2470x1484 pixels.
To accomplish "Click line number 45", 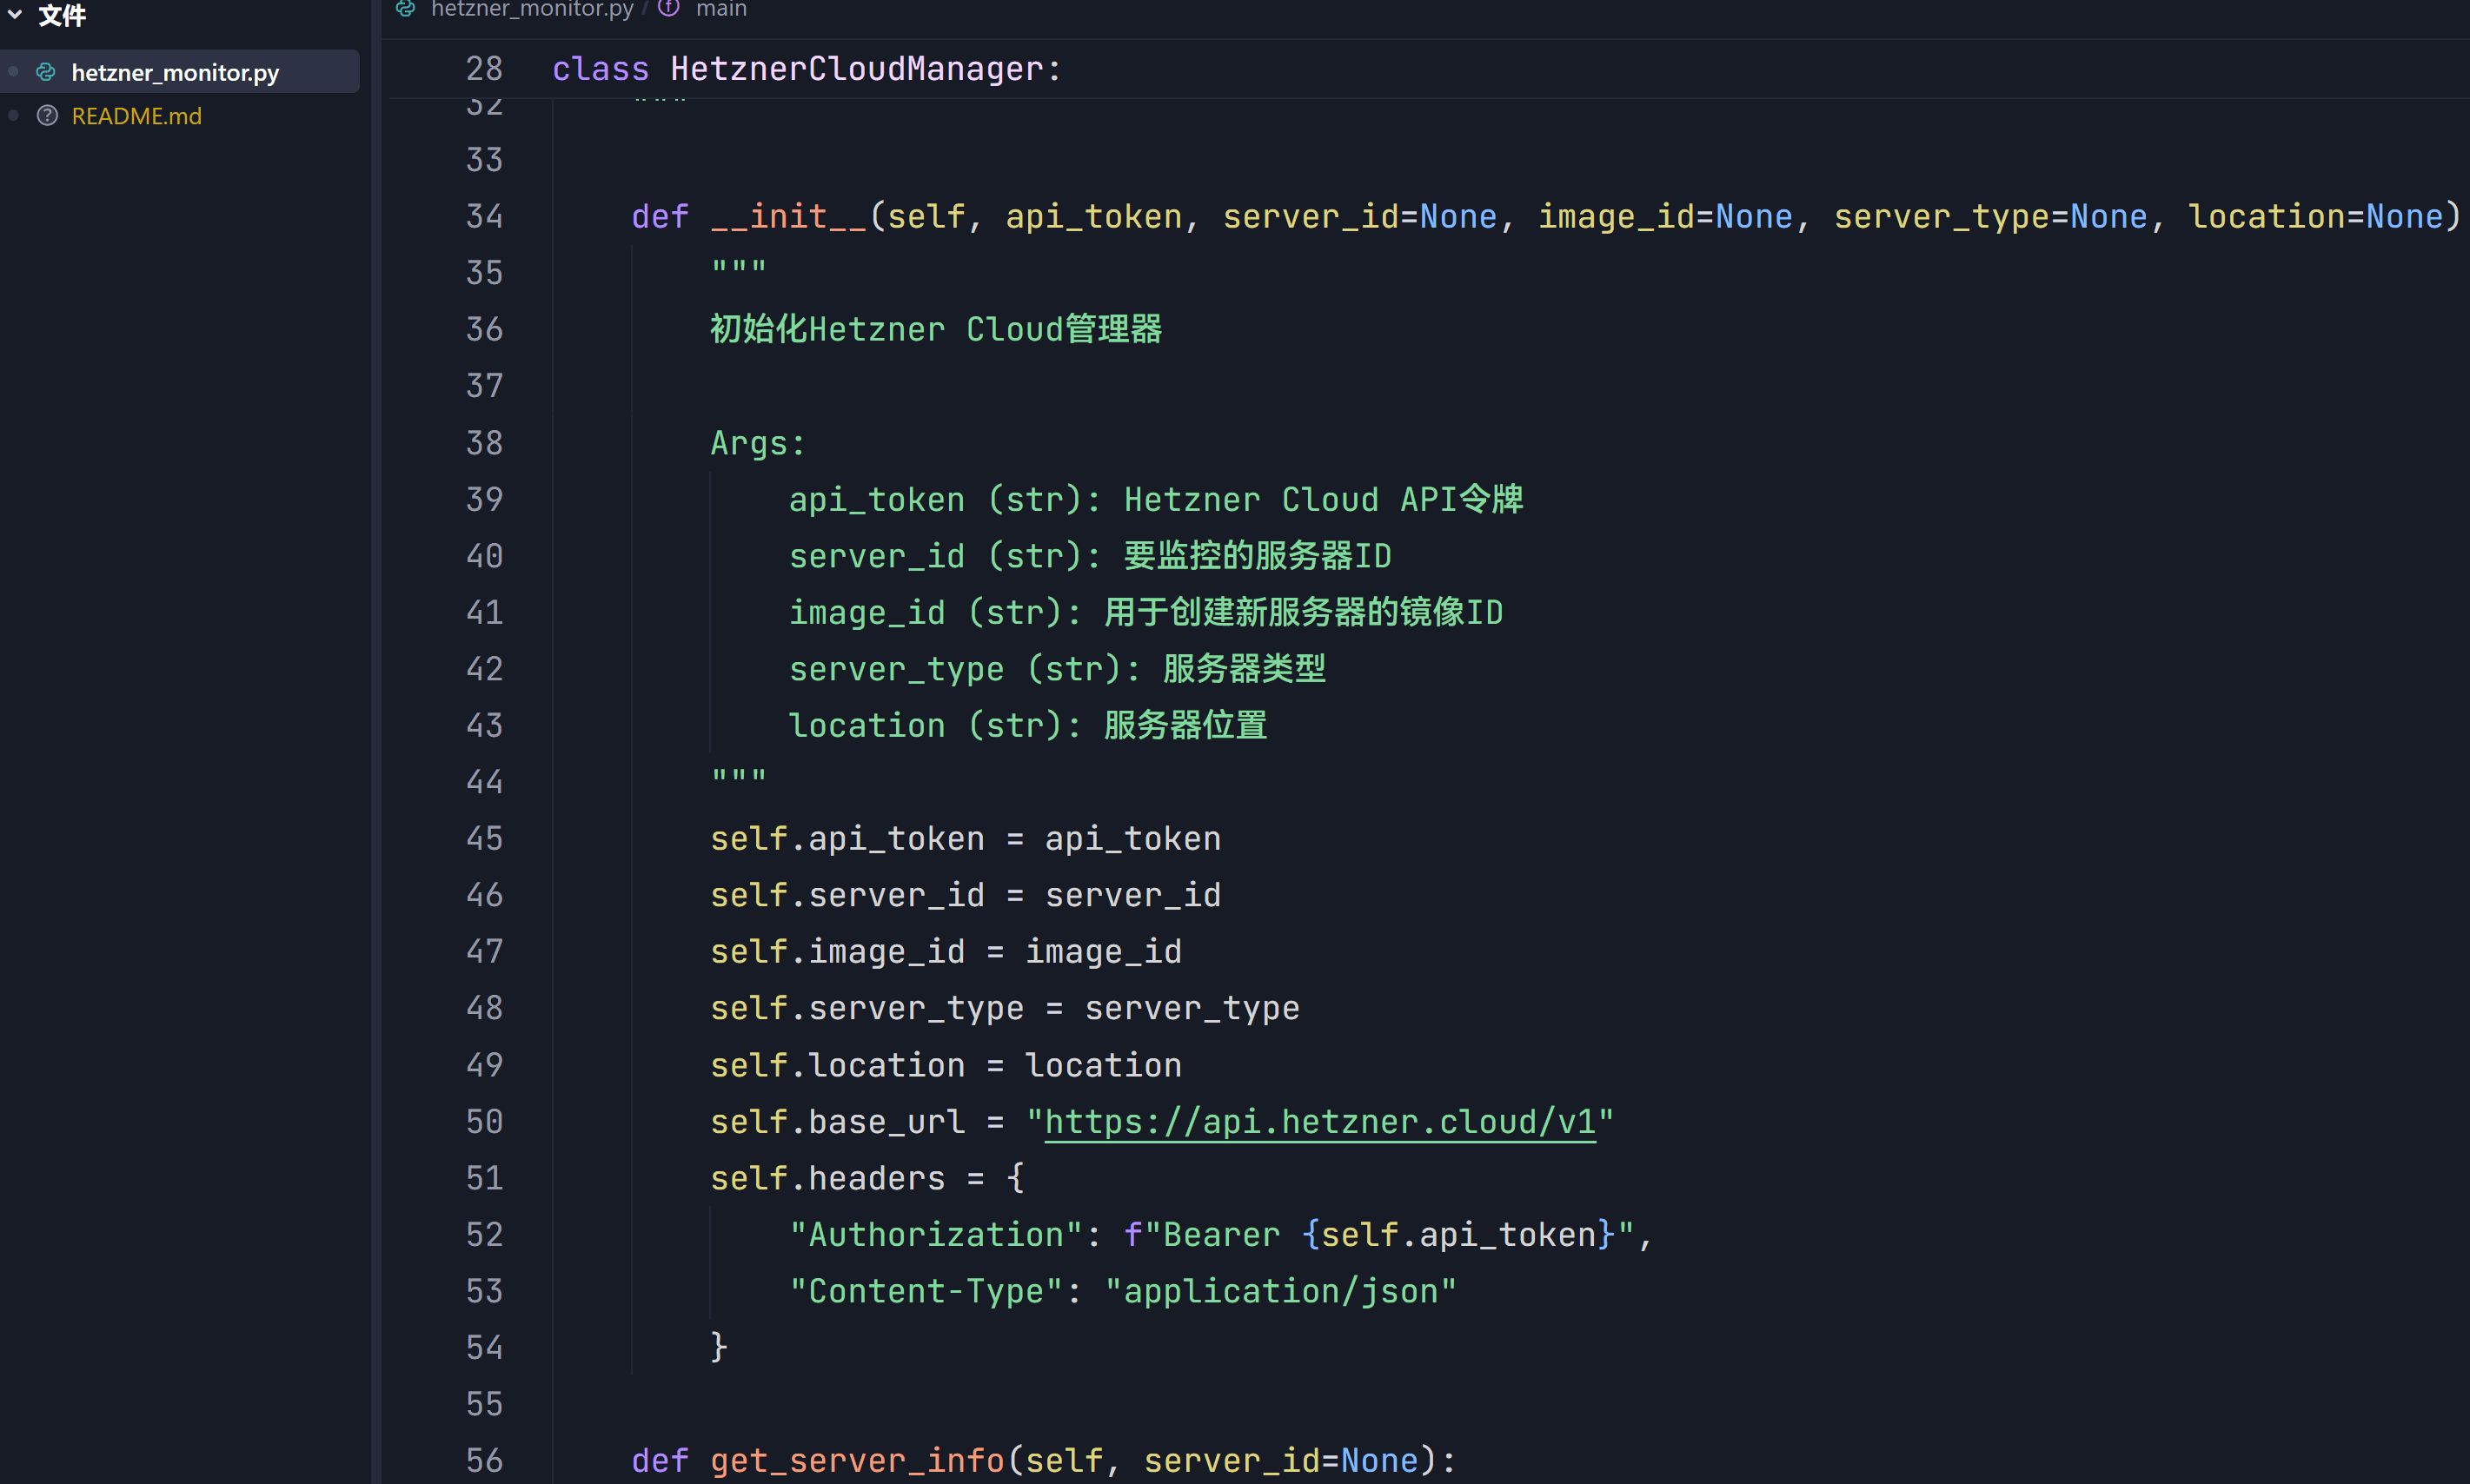I will 485,838.
